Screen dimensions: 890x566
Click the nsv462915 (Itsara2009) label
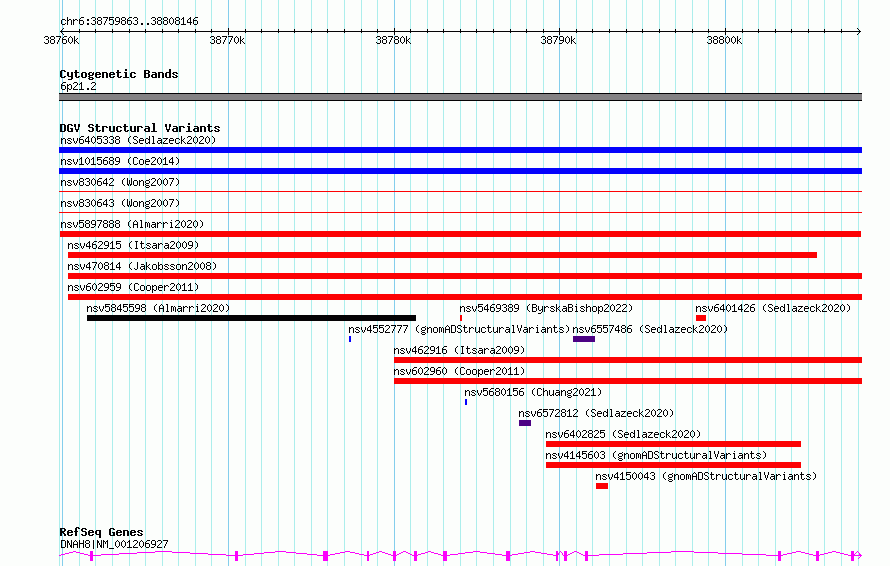(x=133, y=245)
